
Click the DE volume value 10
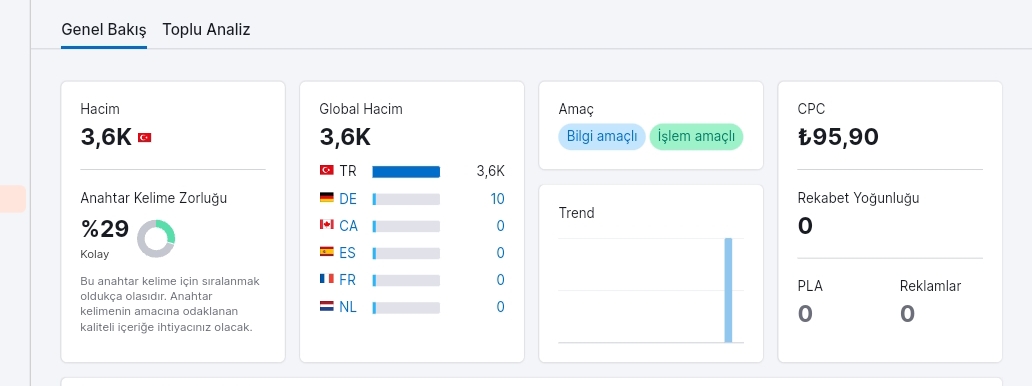point(498,199)
